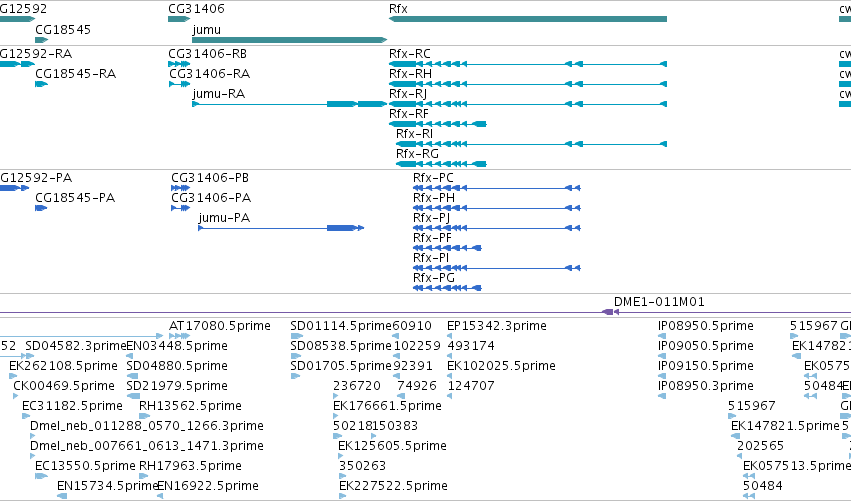The height and width of the screenshot is (501, 851).
Task: Select the Rfx-RC transcript label
Action: tap(410, 54)
